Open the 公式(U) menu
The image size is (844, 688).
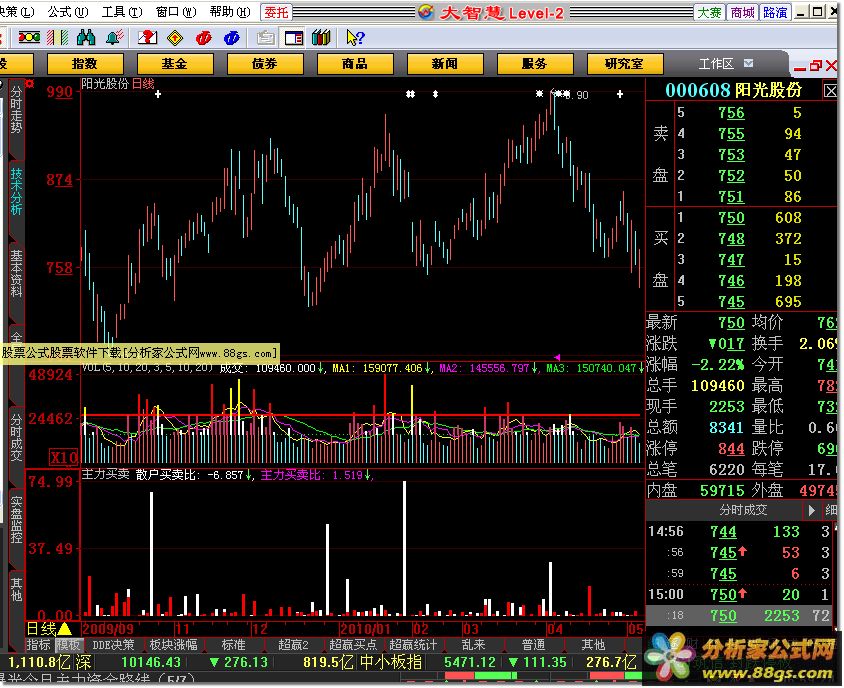(65, 12)
